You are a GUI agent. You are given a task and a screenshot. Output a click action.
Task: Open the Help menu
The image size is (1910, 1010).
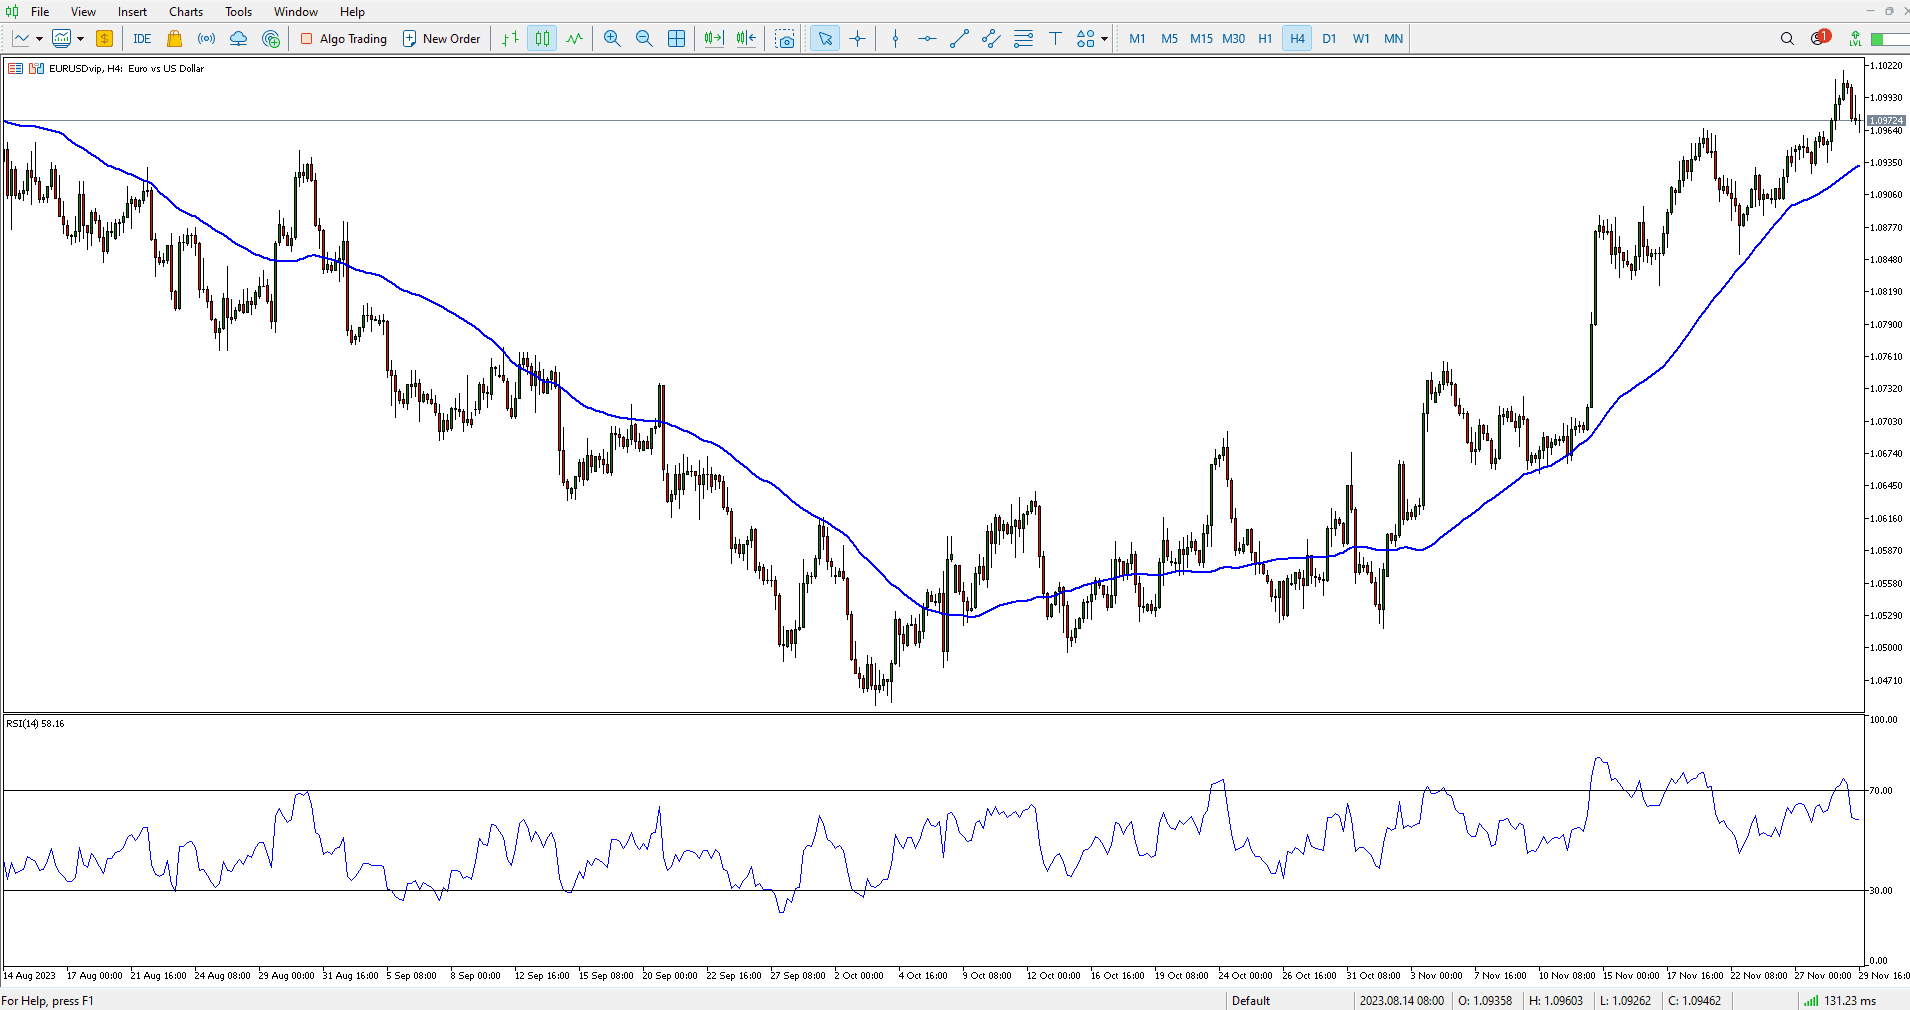click(x=352, y=12)
